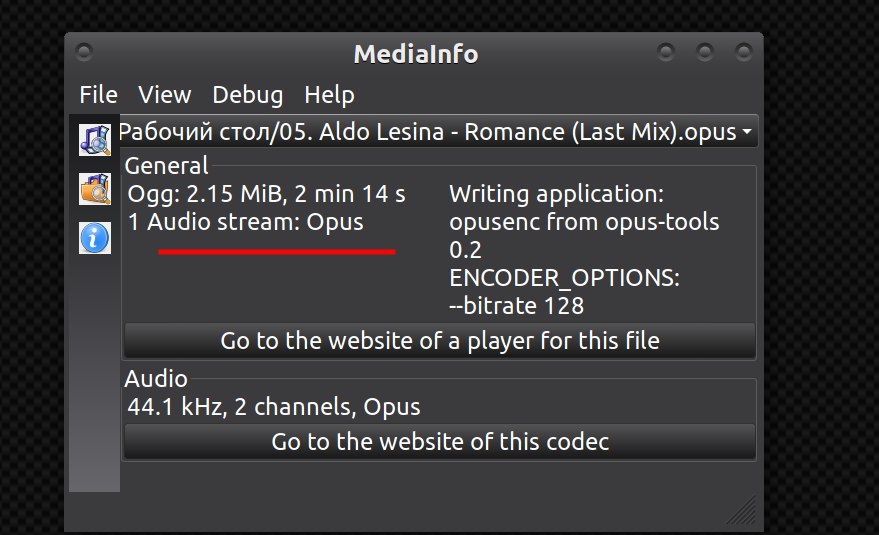Click the 1 Audio stream: Opus text
This screenshot has width=879, height=535.
(246, 222)
